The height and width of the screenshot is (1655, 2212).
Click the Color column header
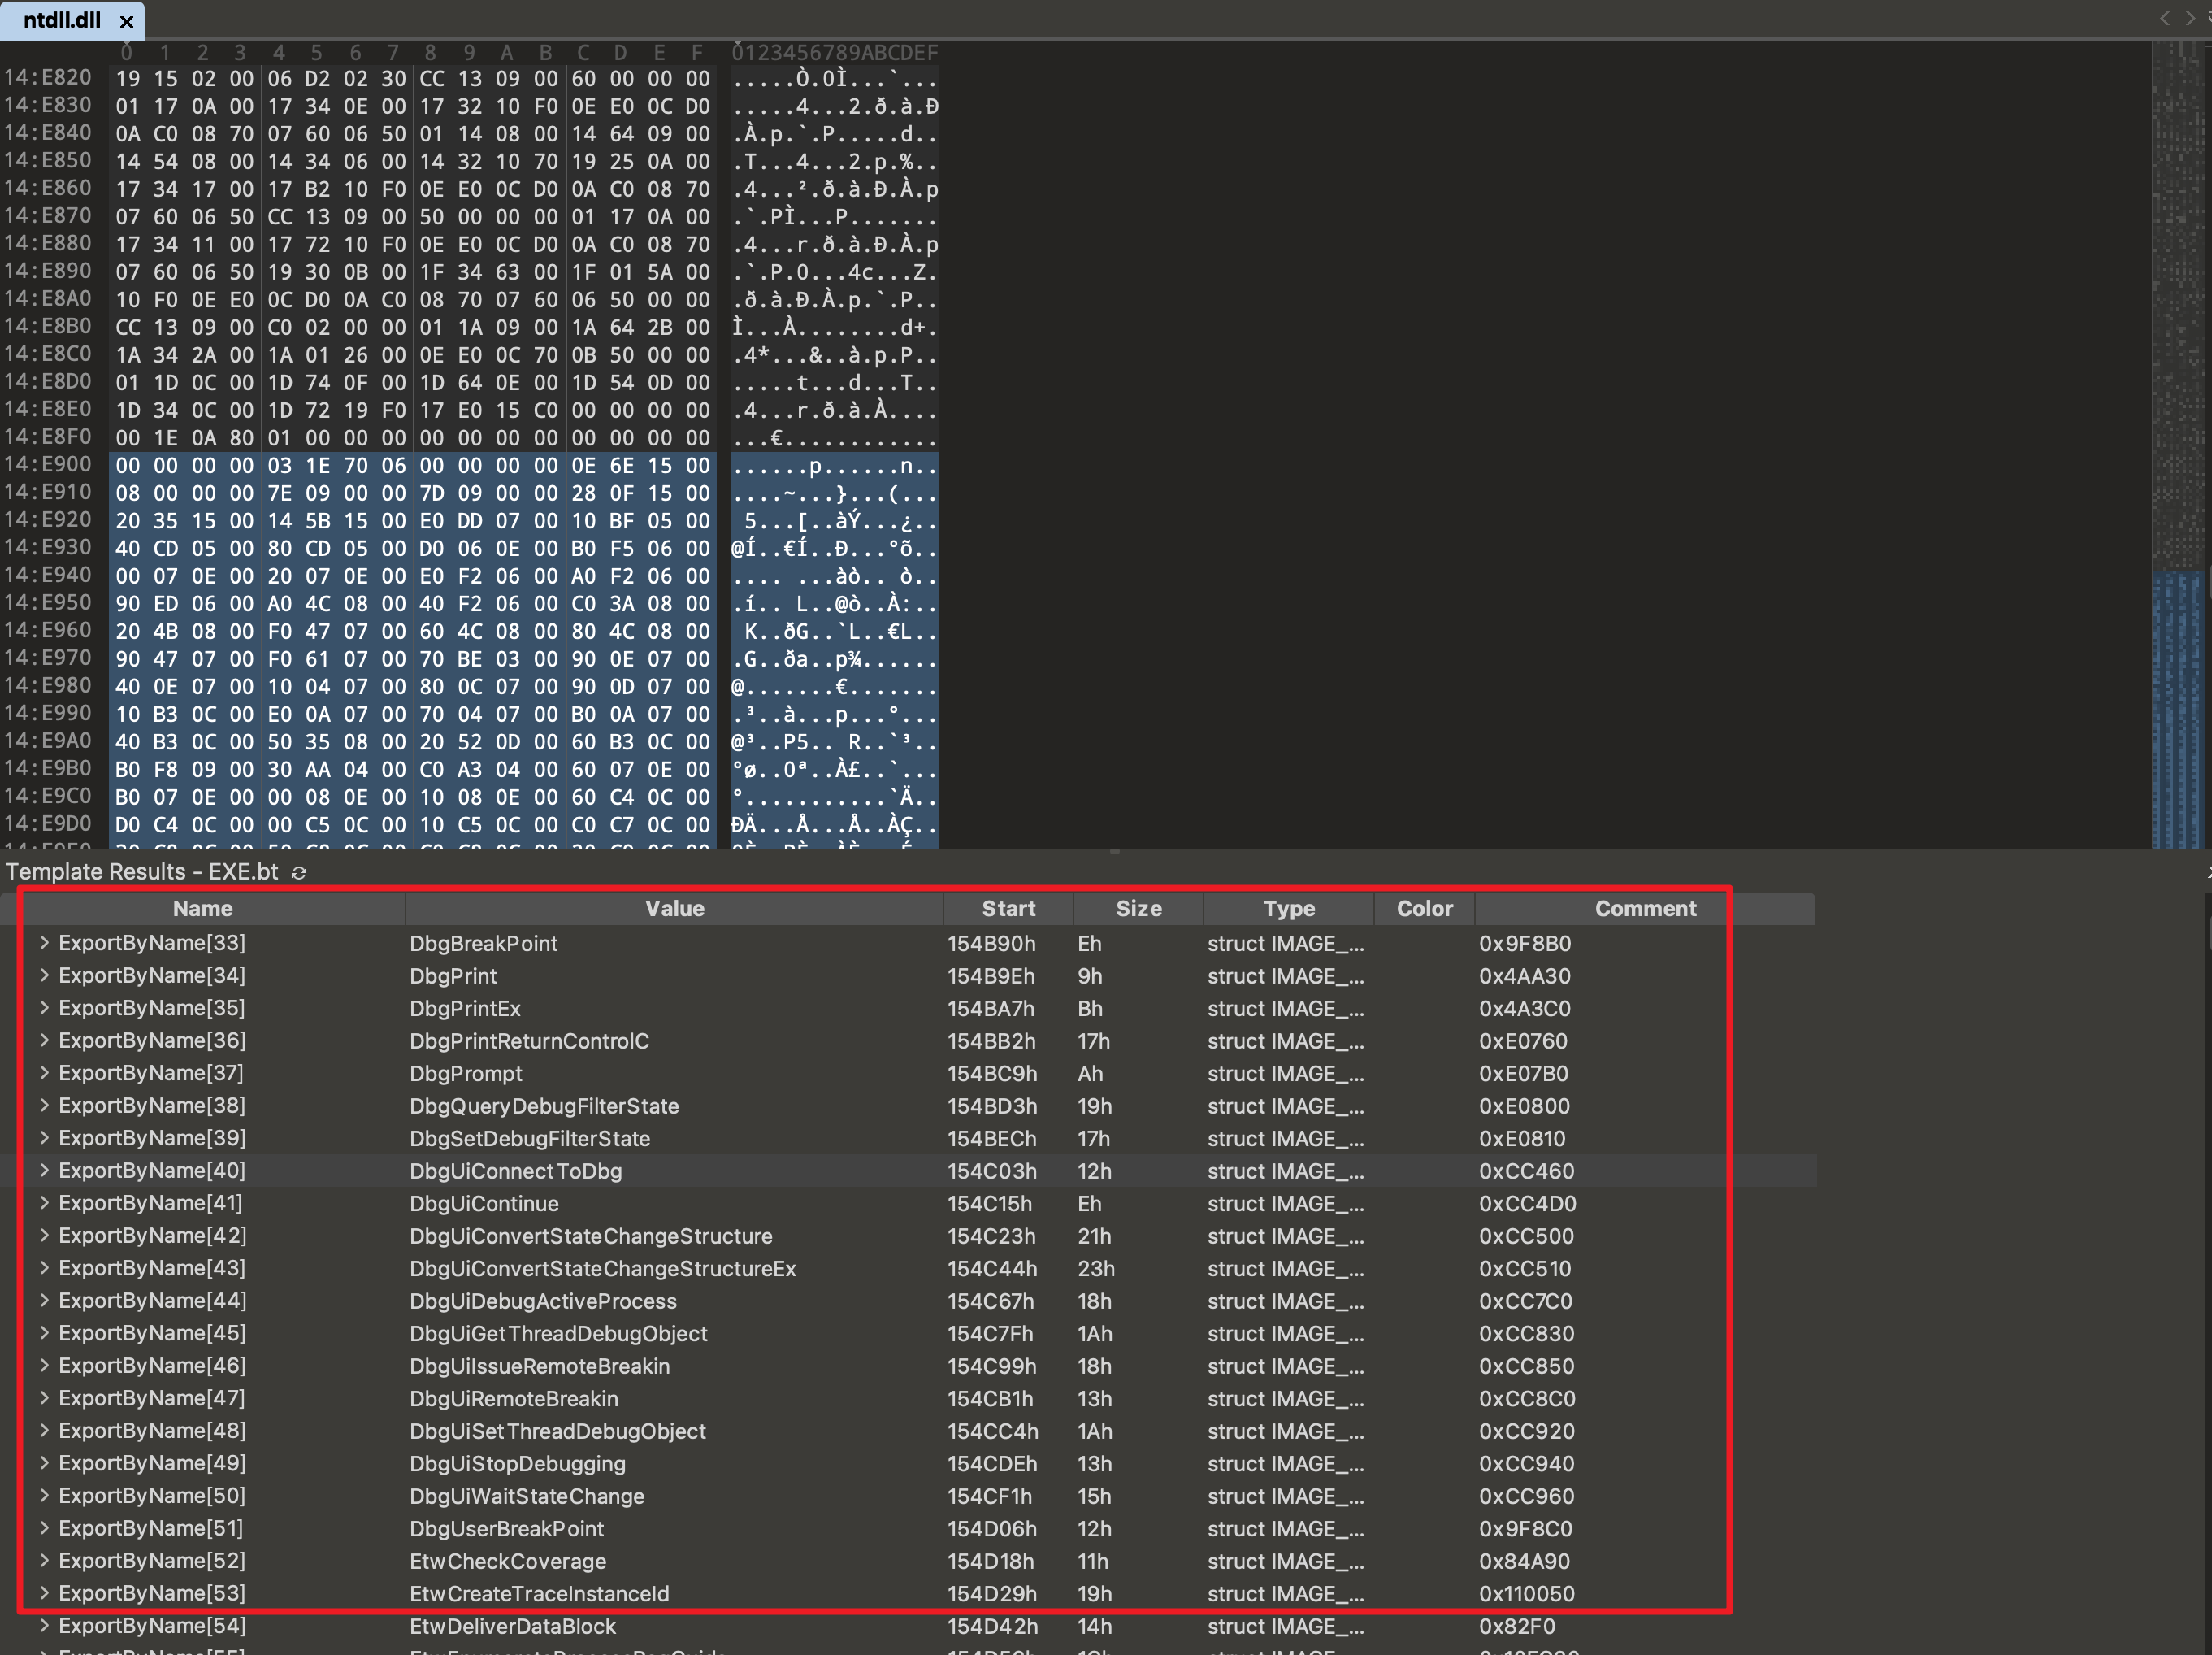(x=1424, y=908)
